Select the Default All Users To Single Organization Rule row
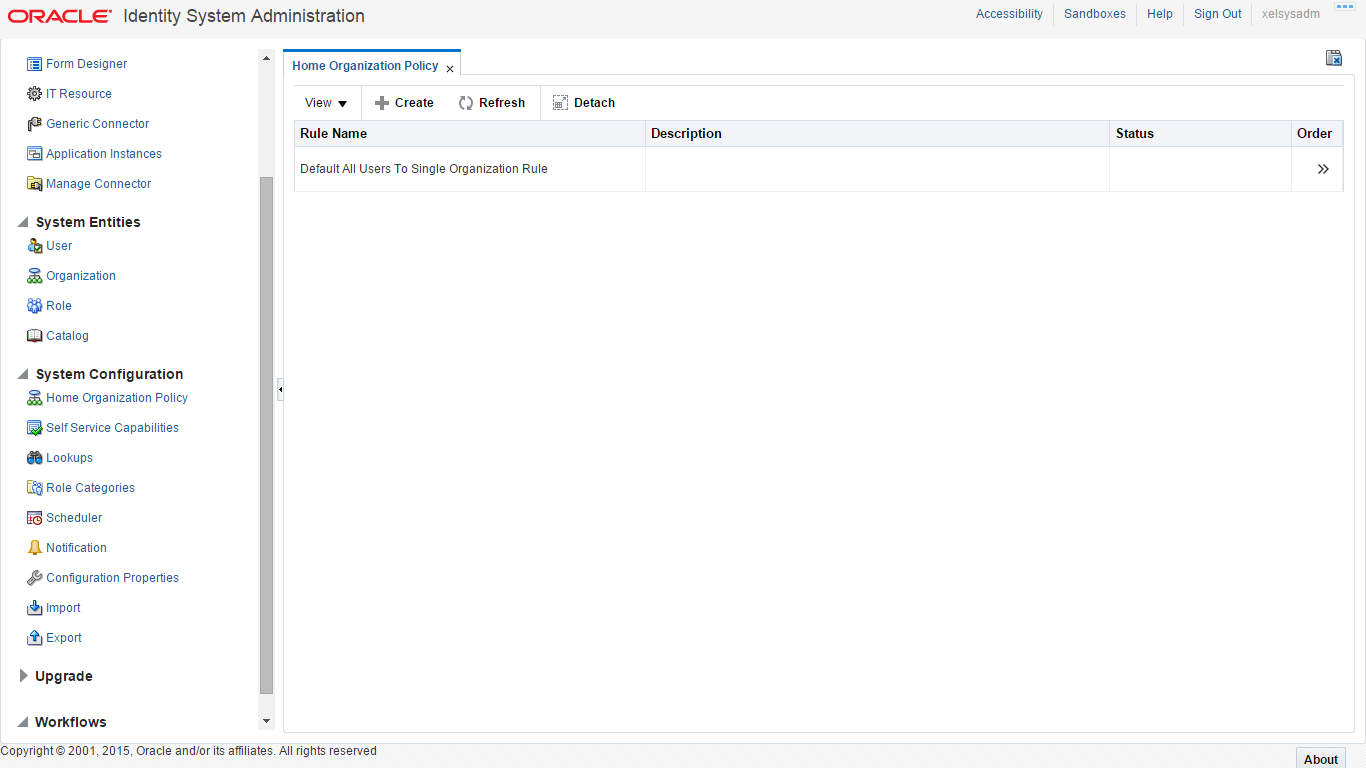This screenshot has height=768, width=1366. [x=423, y=168]
